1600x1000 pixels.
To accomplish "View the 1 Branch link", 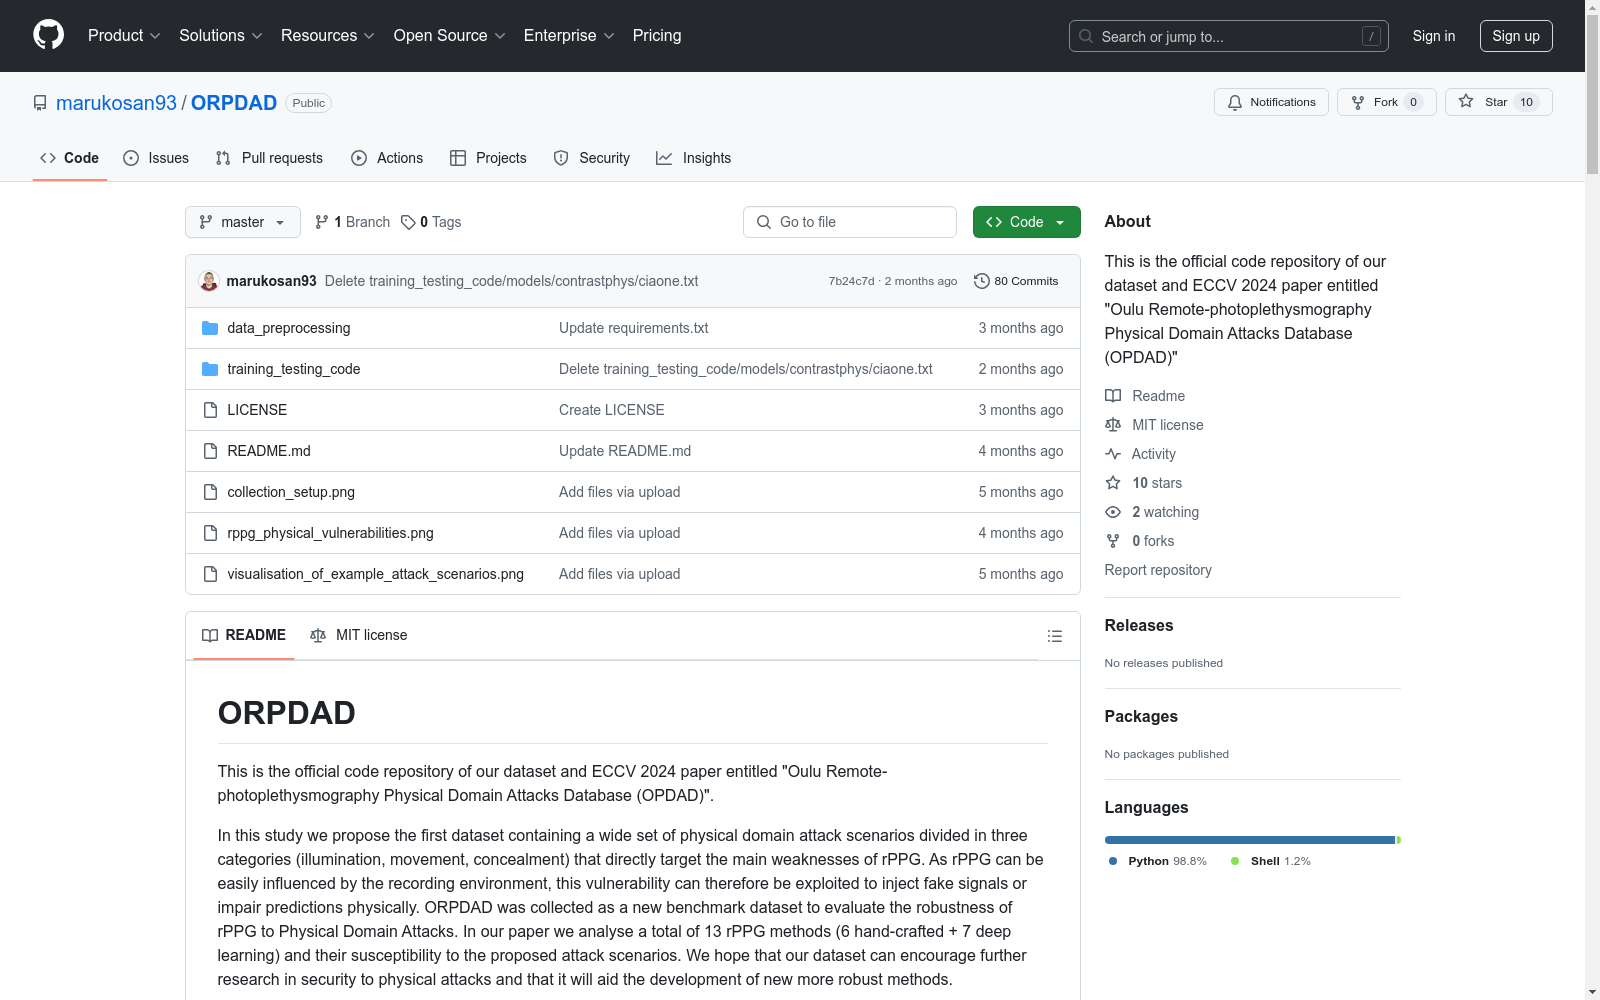I will (x=352, y=222).
